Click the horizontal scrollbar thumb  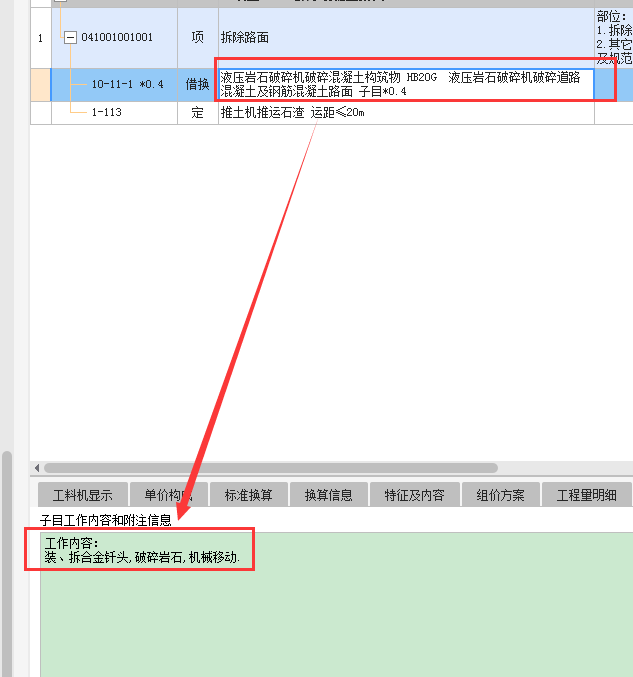[271, 468]
